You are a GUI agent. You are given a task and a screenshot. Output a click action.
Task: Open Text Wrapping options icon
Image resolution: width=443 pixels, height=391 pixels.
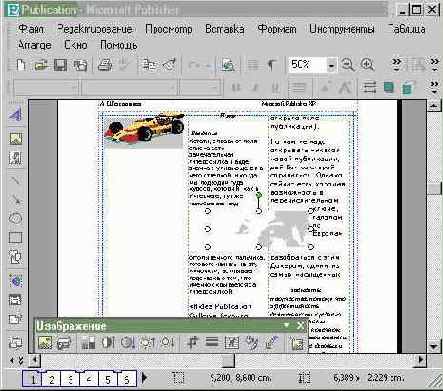[x=232, y=343]
